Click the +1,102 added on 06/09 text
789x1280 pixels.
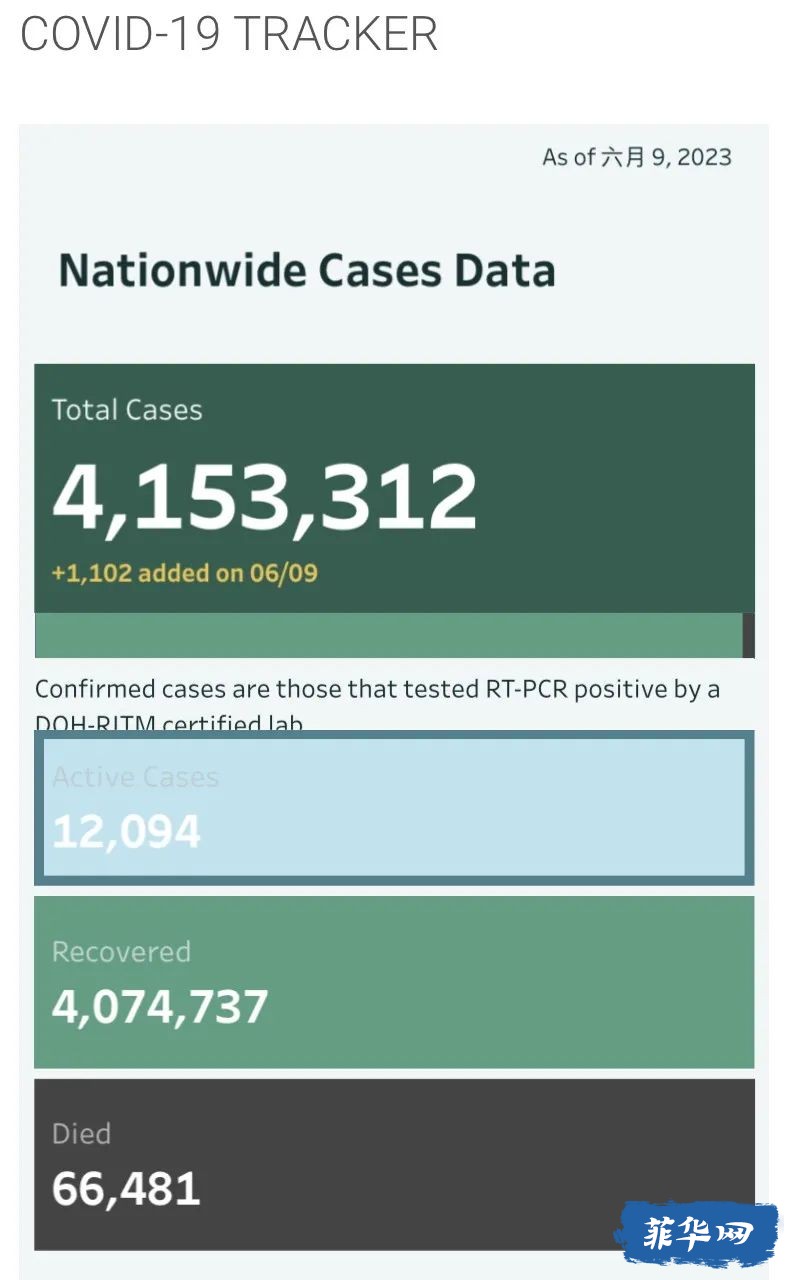[185, 573]
